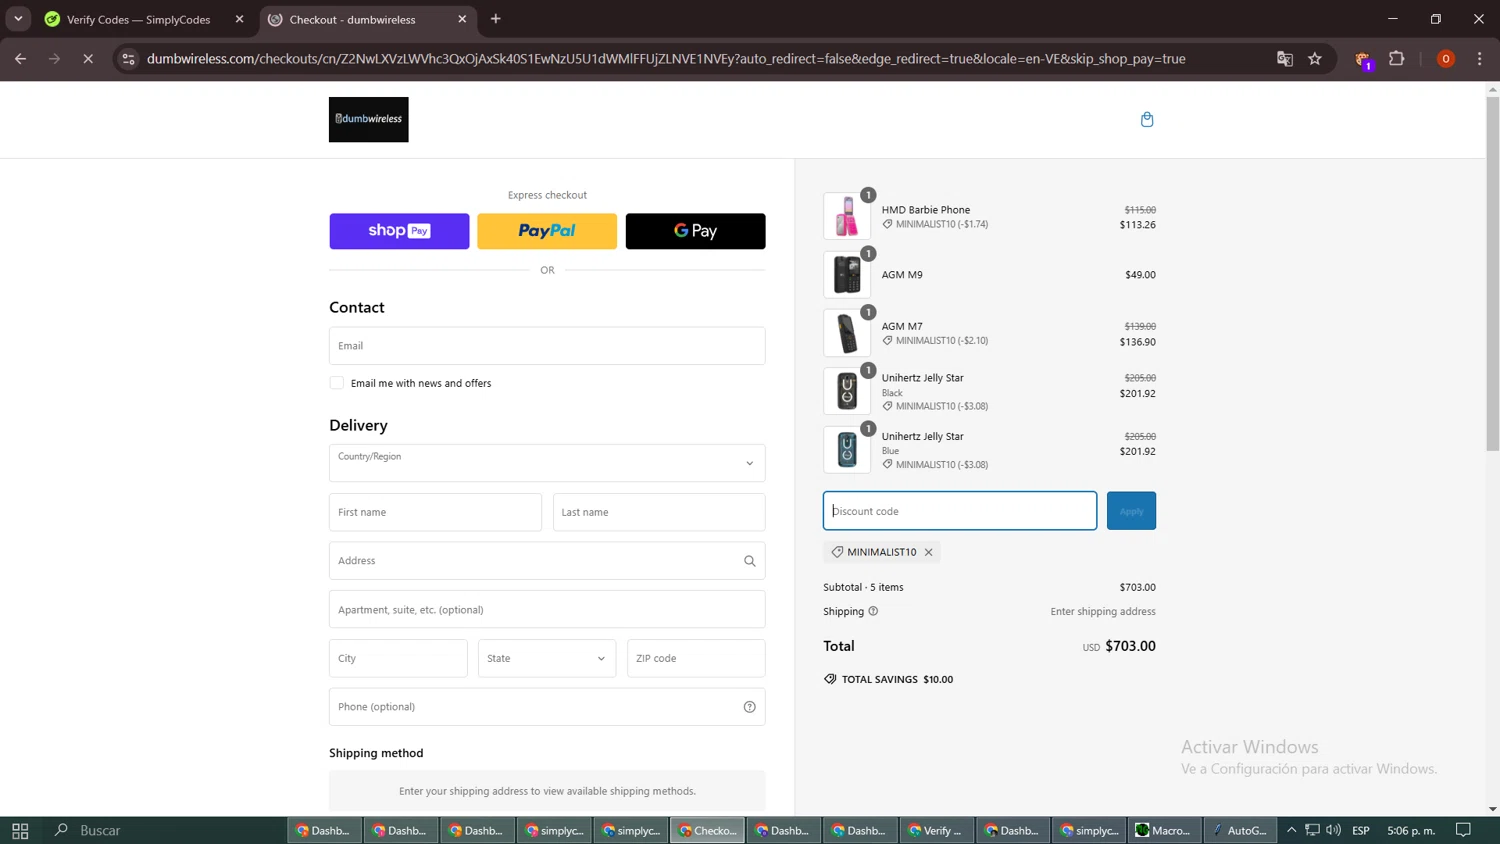The image size is (1500, 844).
Task: Toggle Email me with news and offers
Action: tap(337, 383)
